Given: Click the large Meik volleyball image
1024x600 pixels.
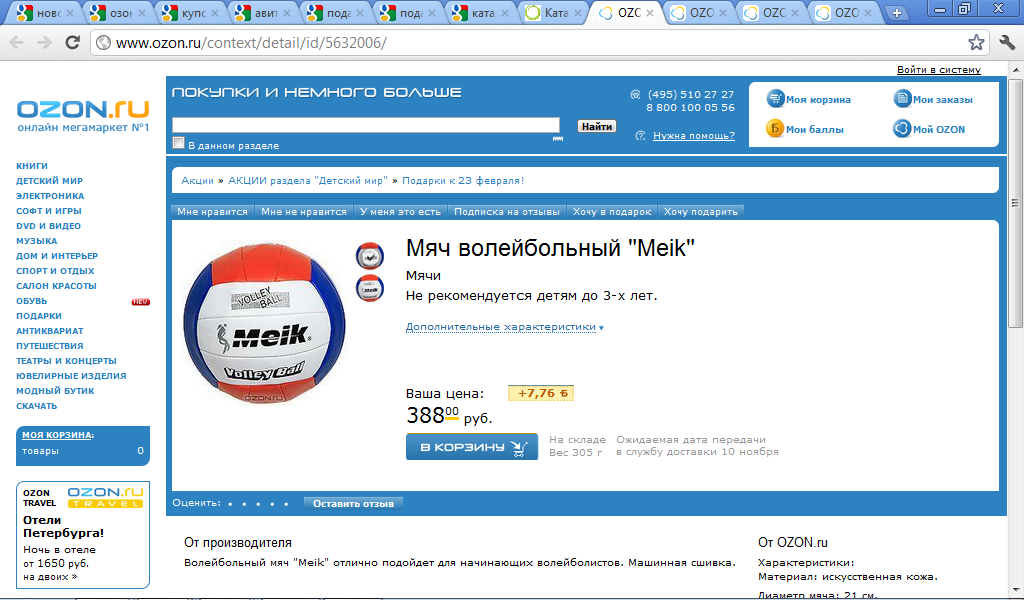Looking at the screenshot, I should [264, 322].
